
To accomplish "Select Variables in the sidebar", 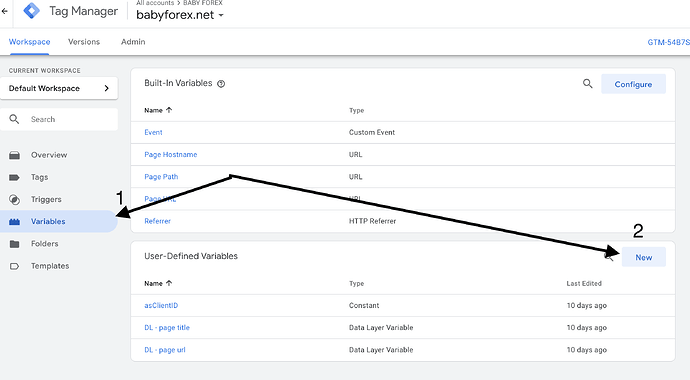I will (48, 221).
